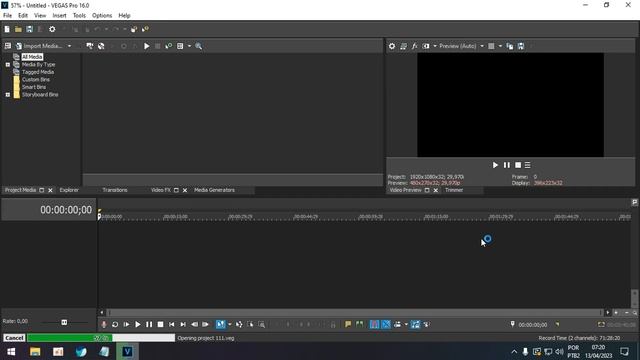This screenshot has height=360, width=640.
Task: Open the Project Media Views dropdown arrow
Action: (x=189, y=46)
